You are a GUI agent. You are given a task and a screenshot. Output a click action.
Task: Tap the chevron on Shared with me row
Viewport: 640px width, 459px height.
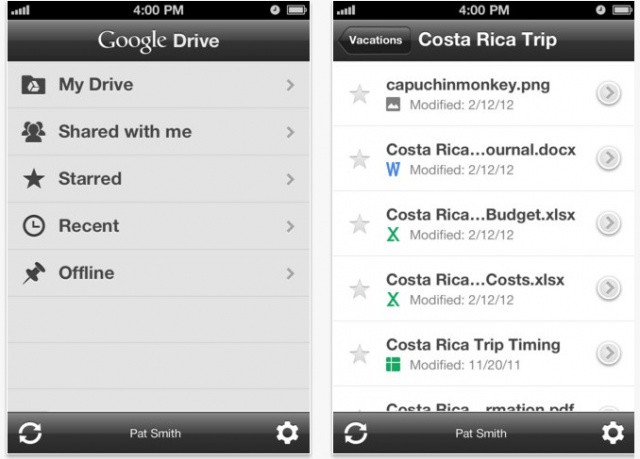click(290, 132)
